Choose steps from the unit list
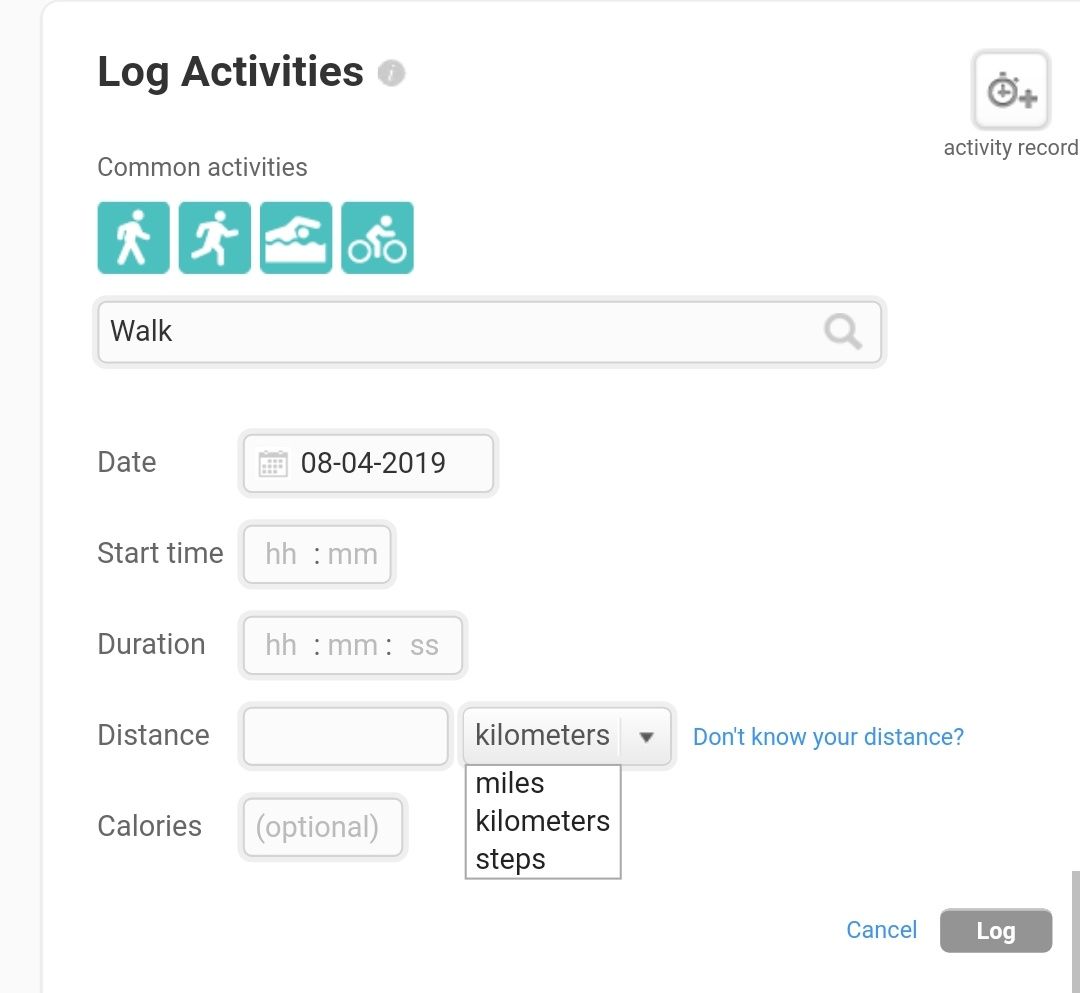This screenshot has height=993, width=1080. click(511, 859)
